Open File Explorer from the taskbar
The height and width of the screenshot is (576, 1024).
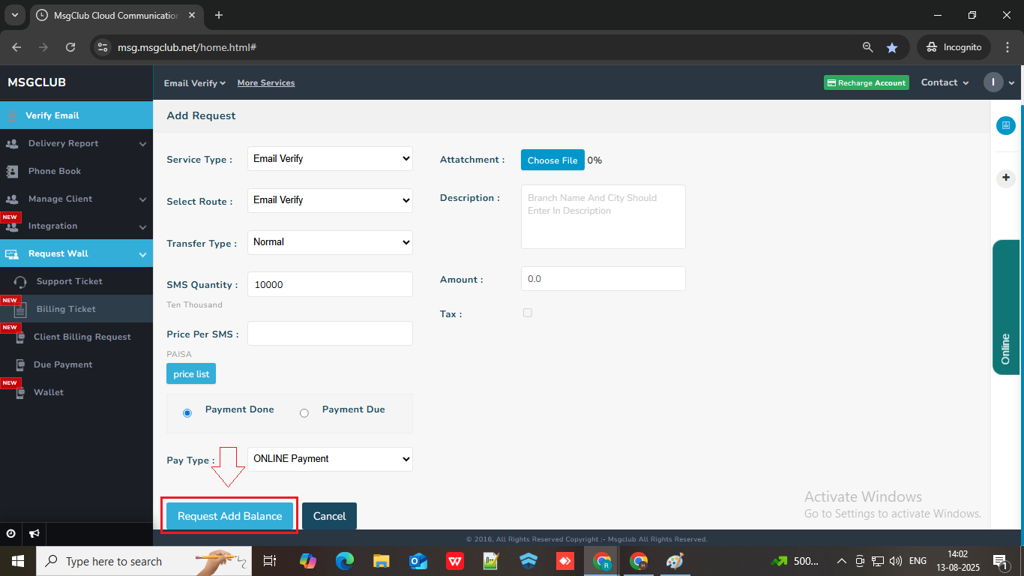(381, 561)
